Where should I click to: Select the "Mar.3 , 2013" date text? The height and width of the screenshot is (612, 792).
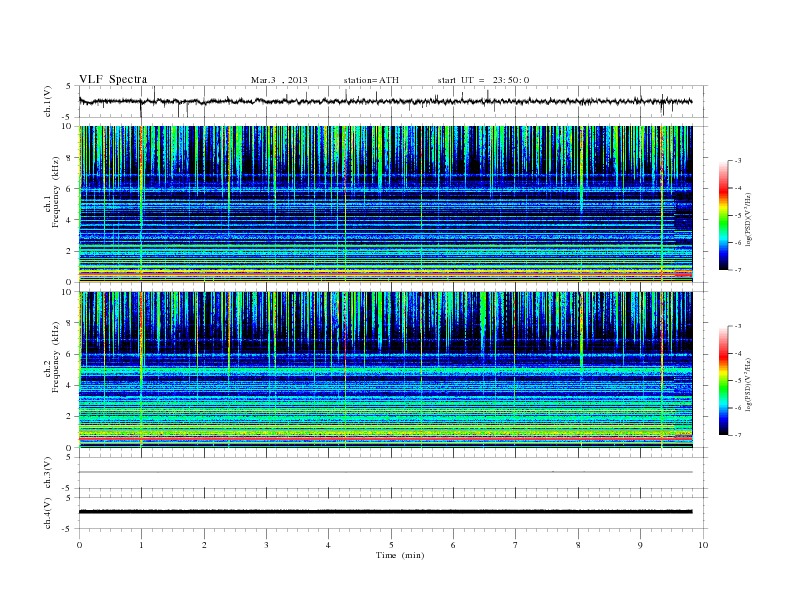point(279,80)
